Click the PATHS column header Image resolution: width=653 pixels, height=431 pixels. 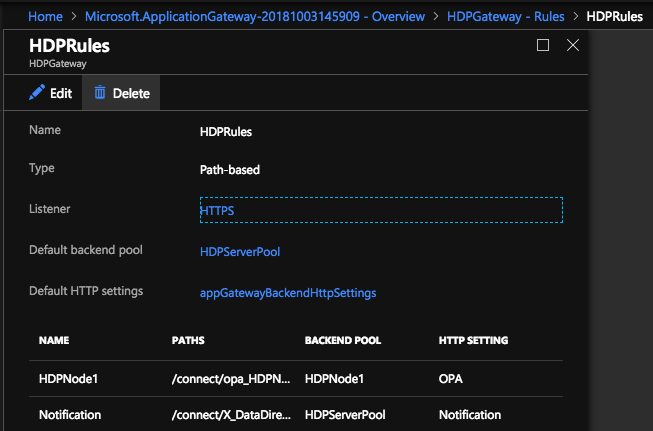[188, 341]
